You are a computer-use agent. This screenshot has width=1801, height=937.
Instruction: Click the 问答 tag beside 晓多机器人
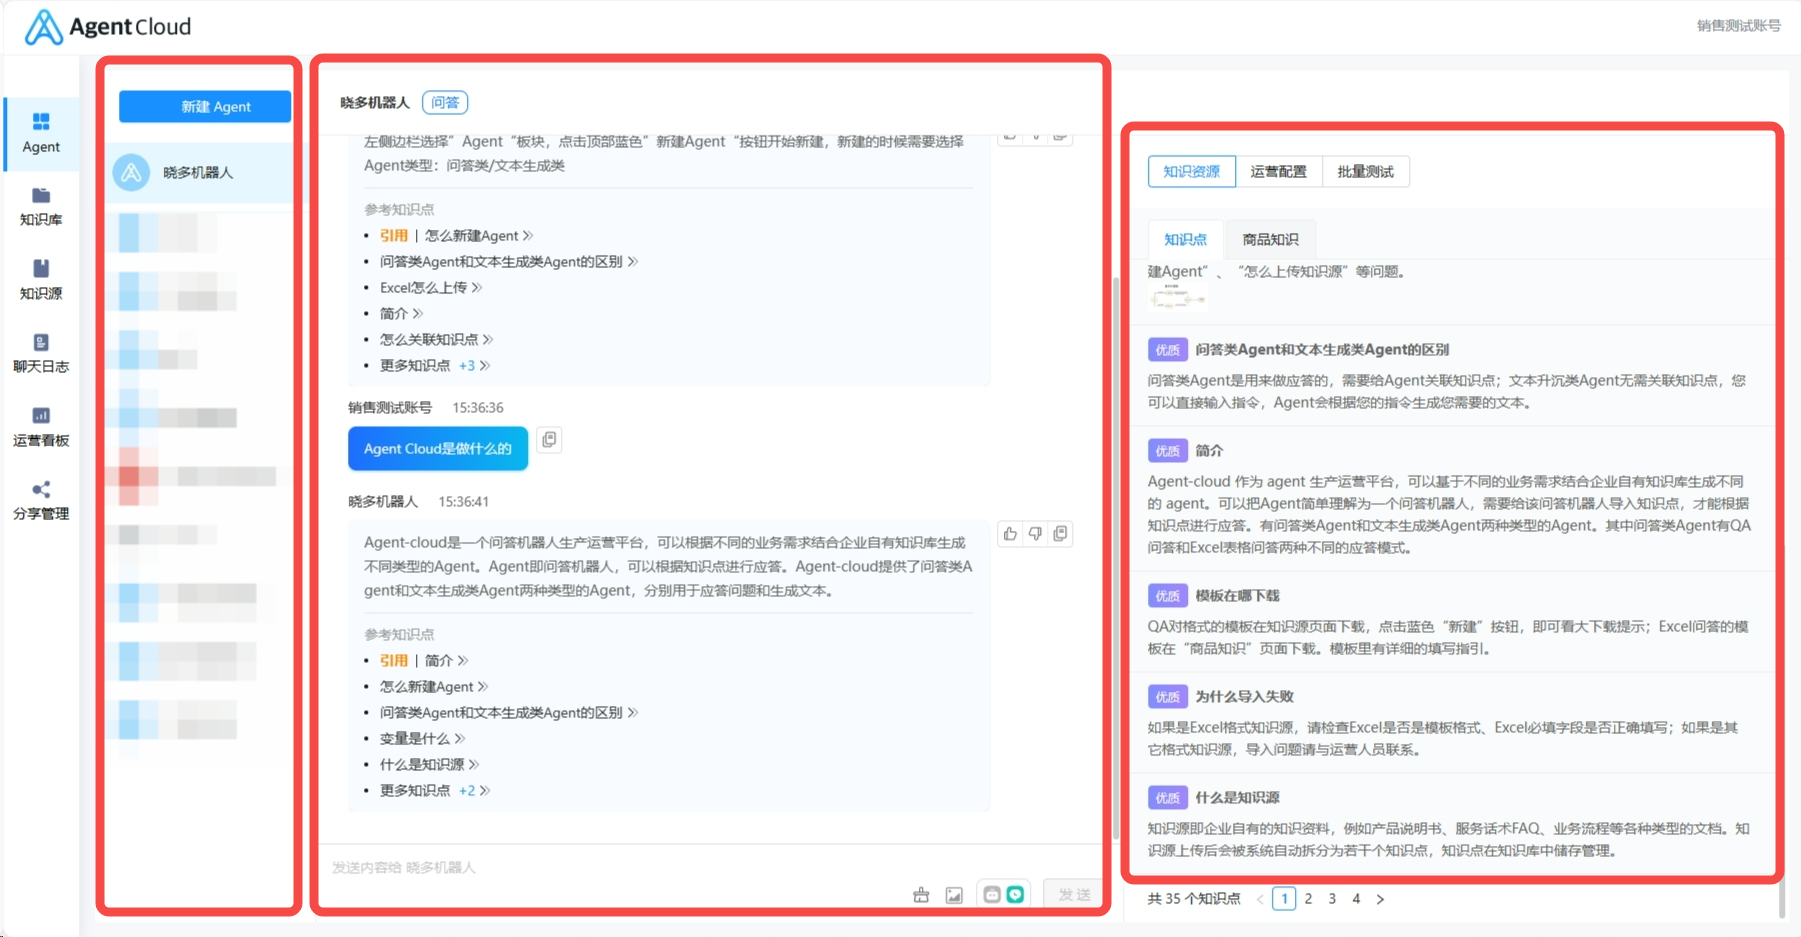pos(445,102)
